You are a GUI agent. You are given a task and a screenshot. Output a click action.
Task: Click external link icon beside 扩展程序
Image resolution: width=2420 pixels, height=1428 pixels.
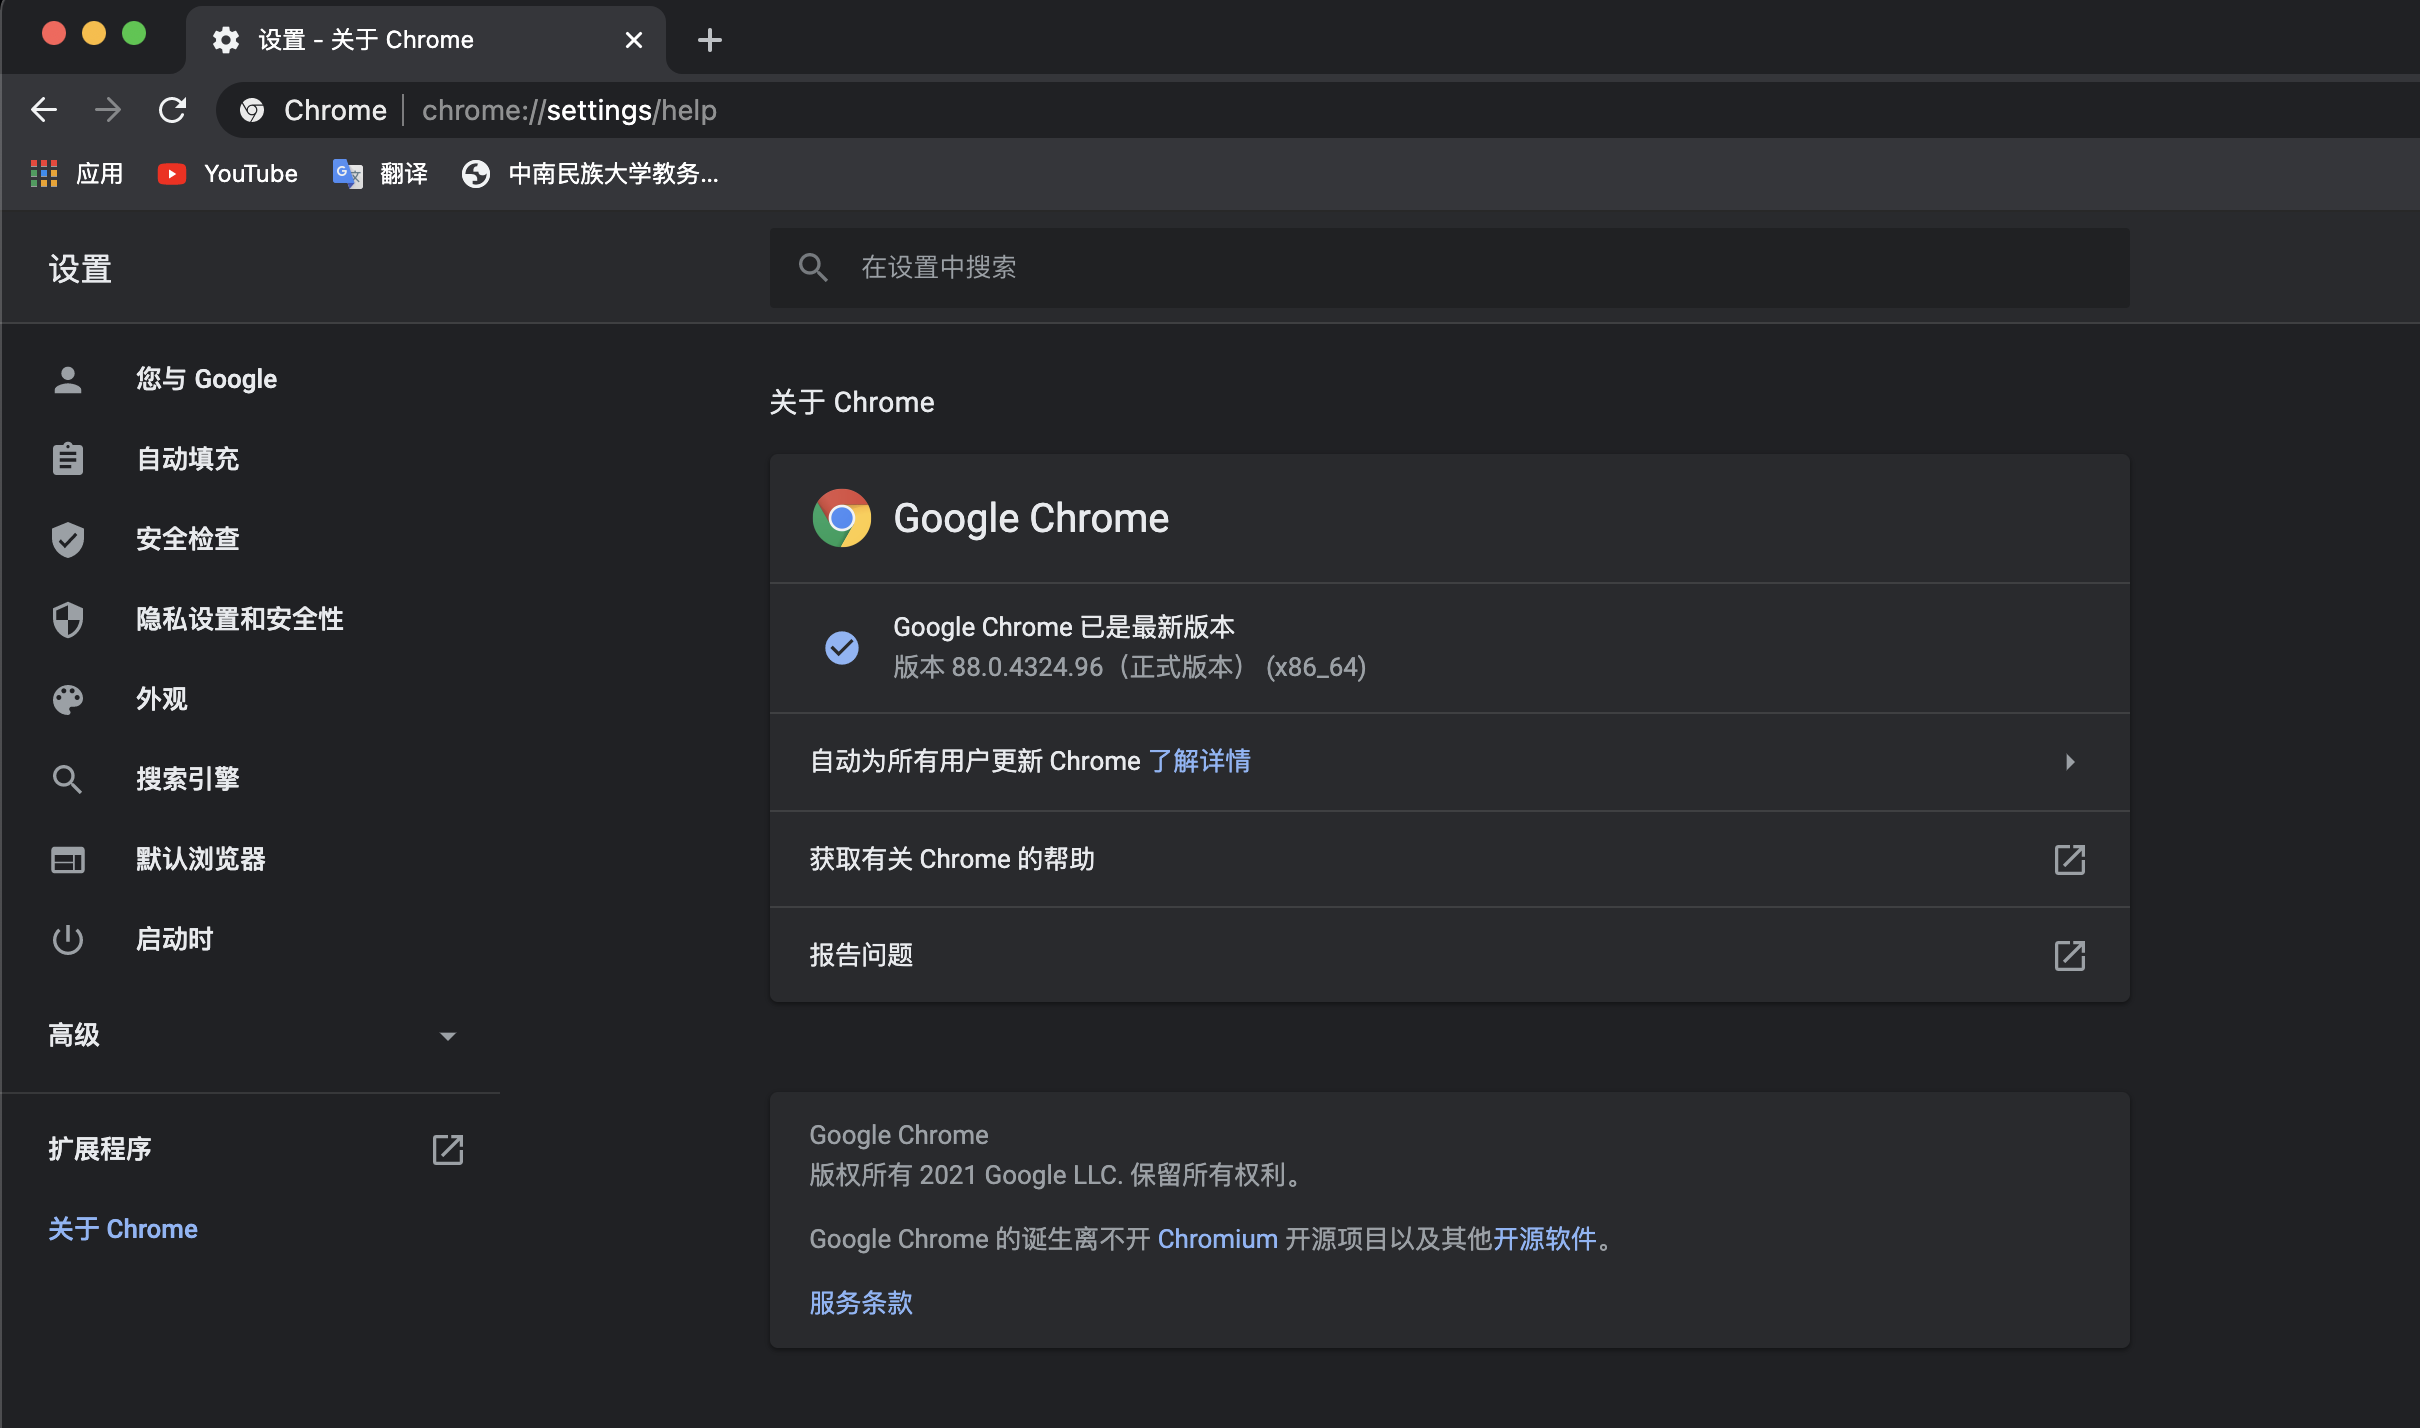point(447,1149)
